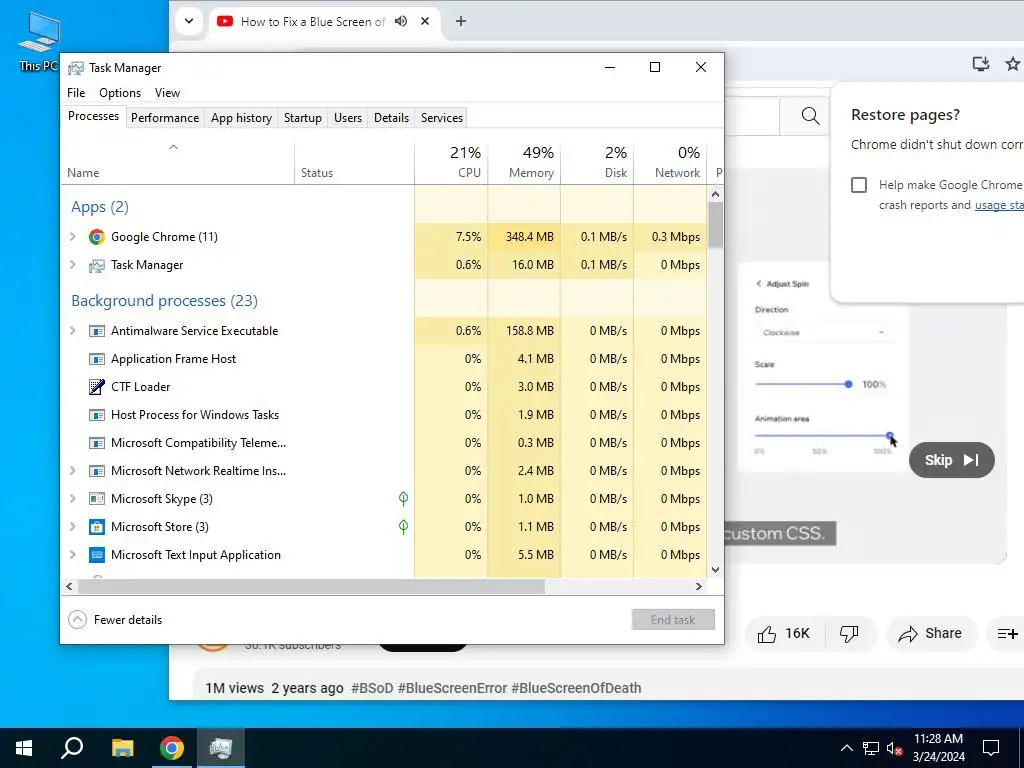This screenshot has height=768, width=1024.
Task: Expand the Microsoft Network Realtime Inspection row
Action: click(x=73, y=471)
